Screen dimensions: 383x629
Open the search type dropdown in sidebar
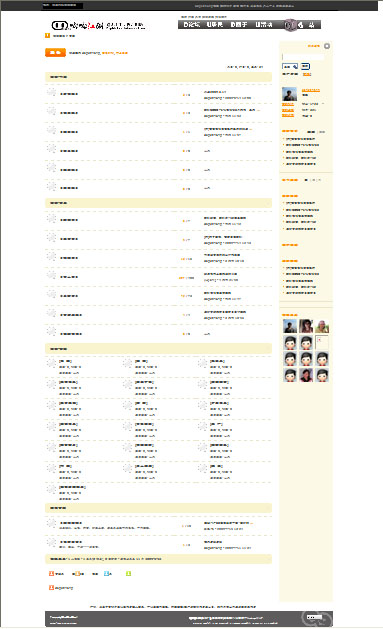290,67
